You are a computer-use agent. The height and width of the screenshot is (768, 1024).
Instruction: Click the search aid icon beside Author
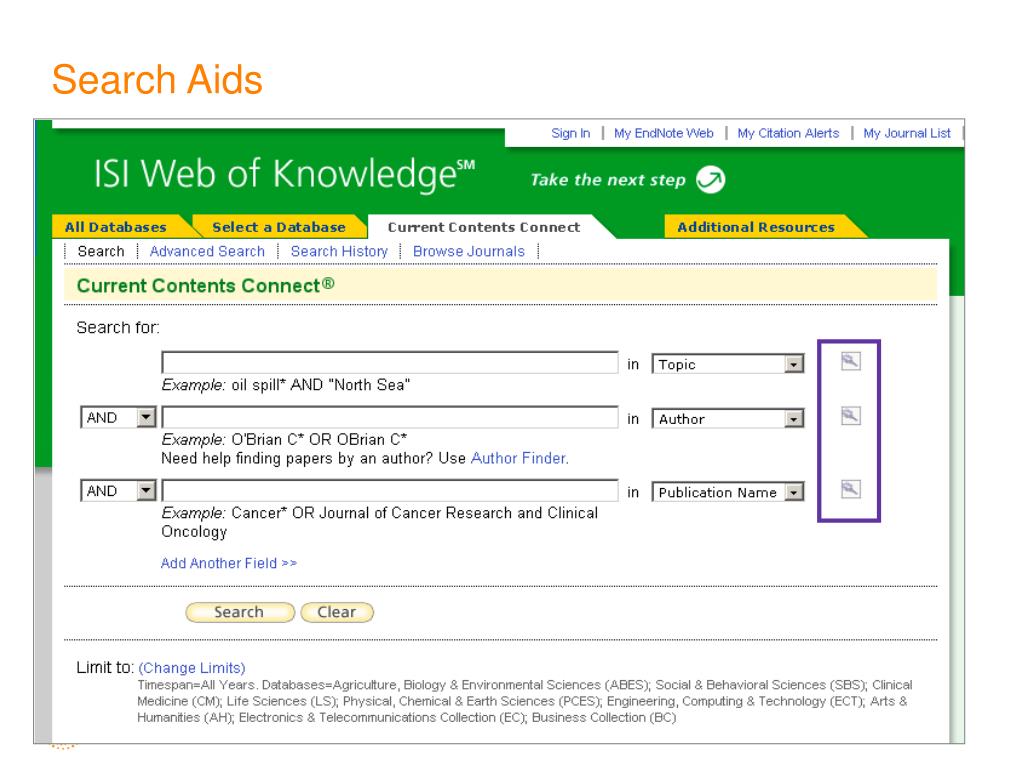click(x=850, y=416)
